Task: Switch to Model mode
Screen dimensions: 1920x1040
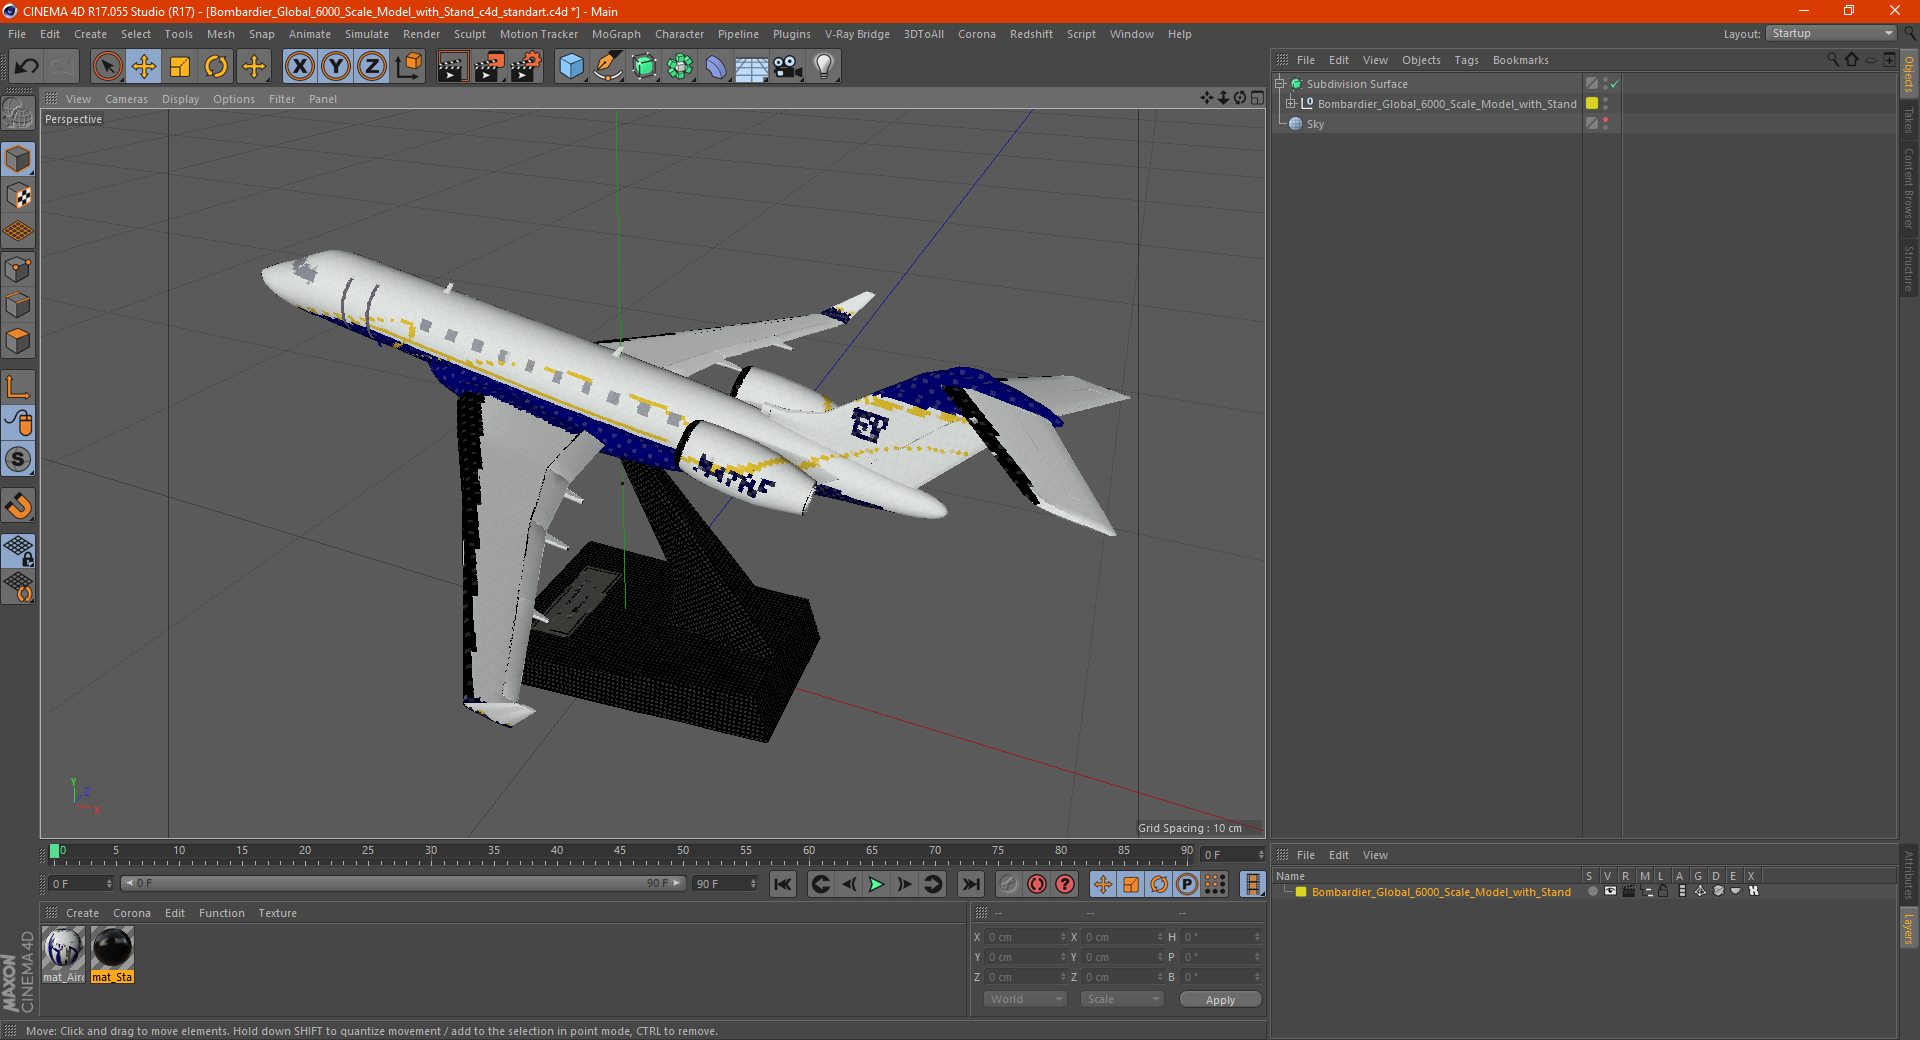Action: 19,160
